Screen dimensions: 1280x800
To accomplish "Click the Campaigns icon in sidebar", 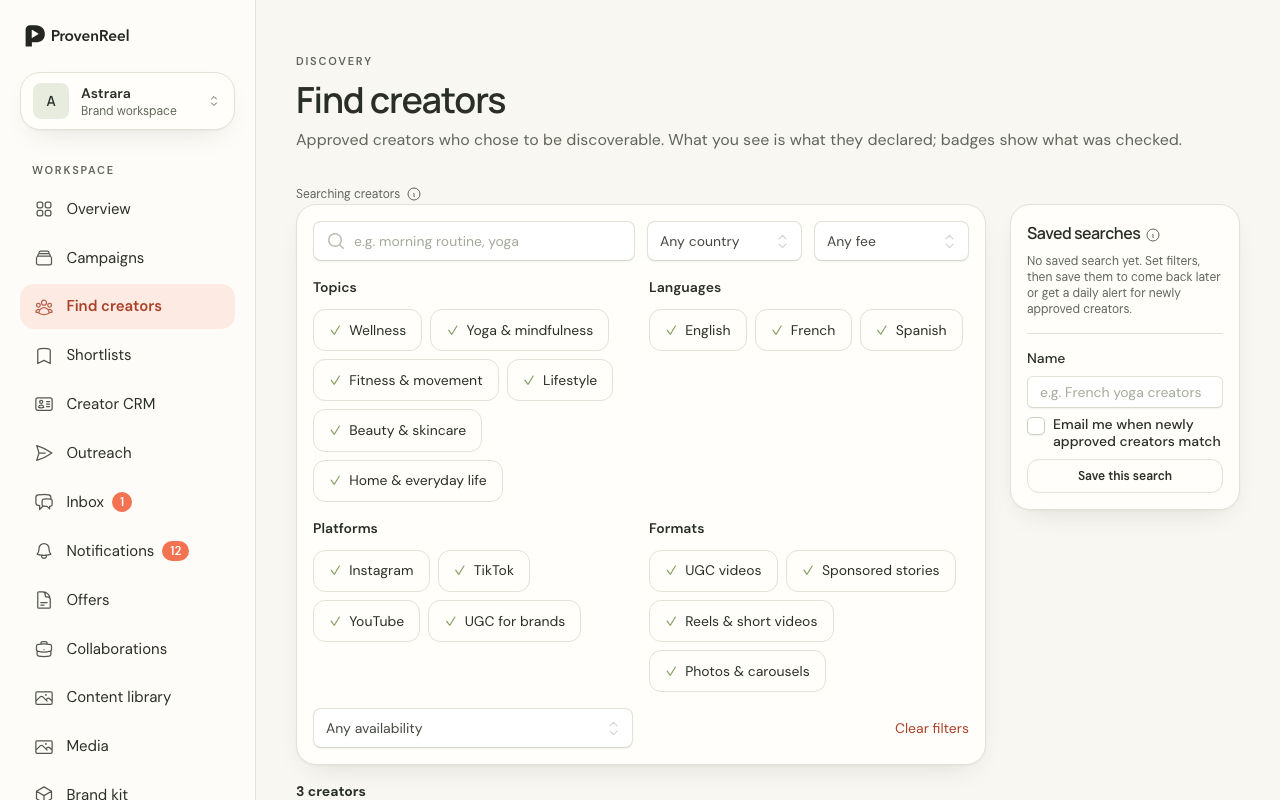I will [44, 258].
